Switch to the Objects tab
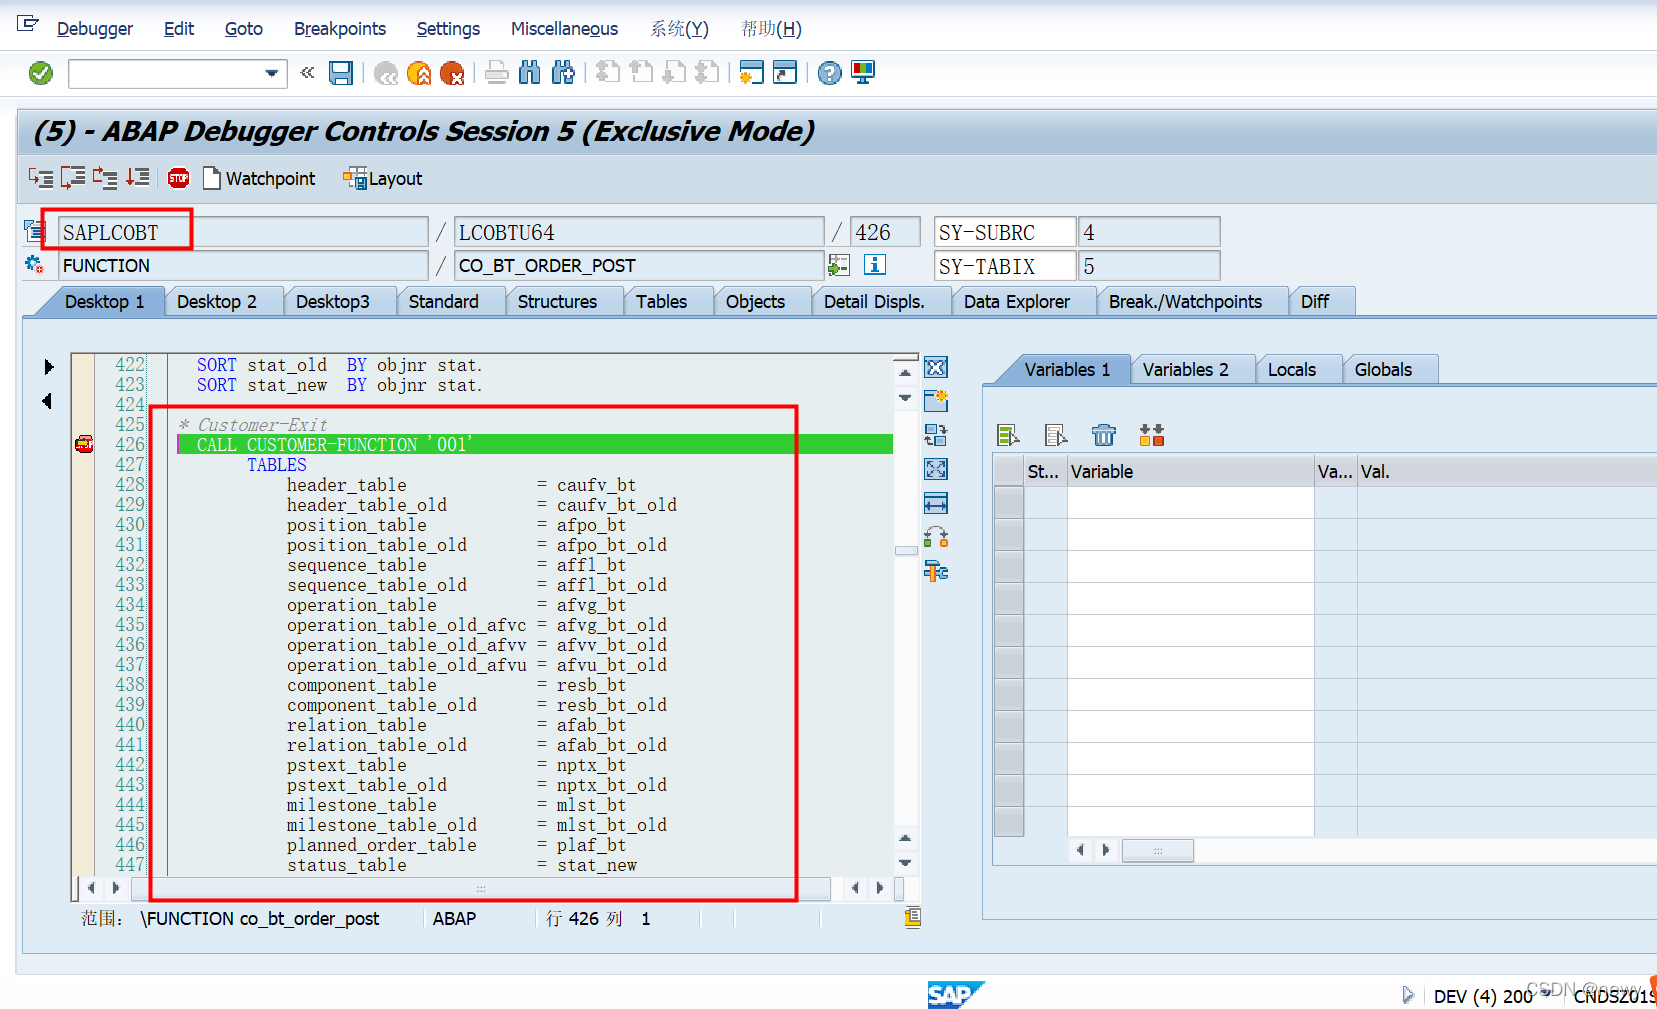 (755, 302)
